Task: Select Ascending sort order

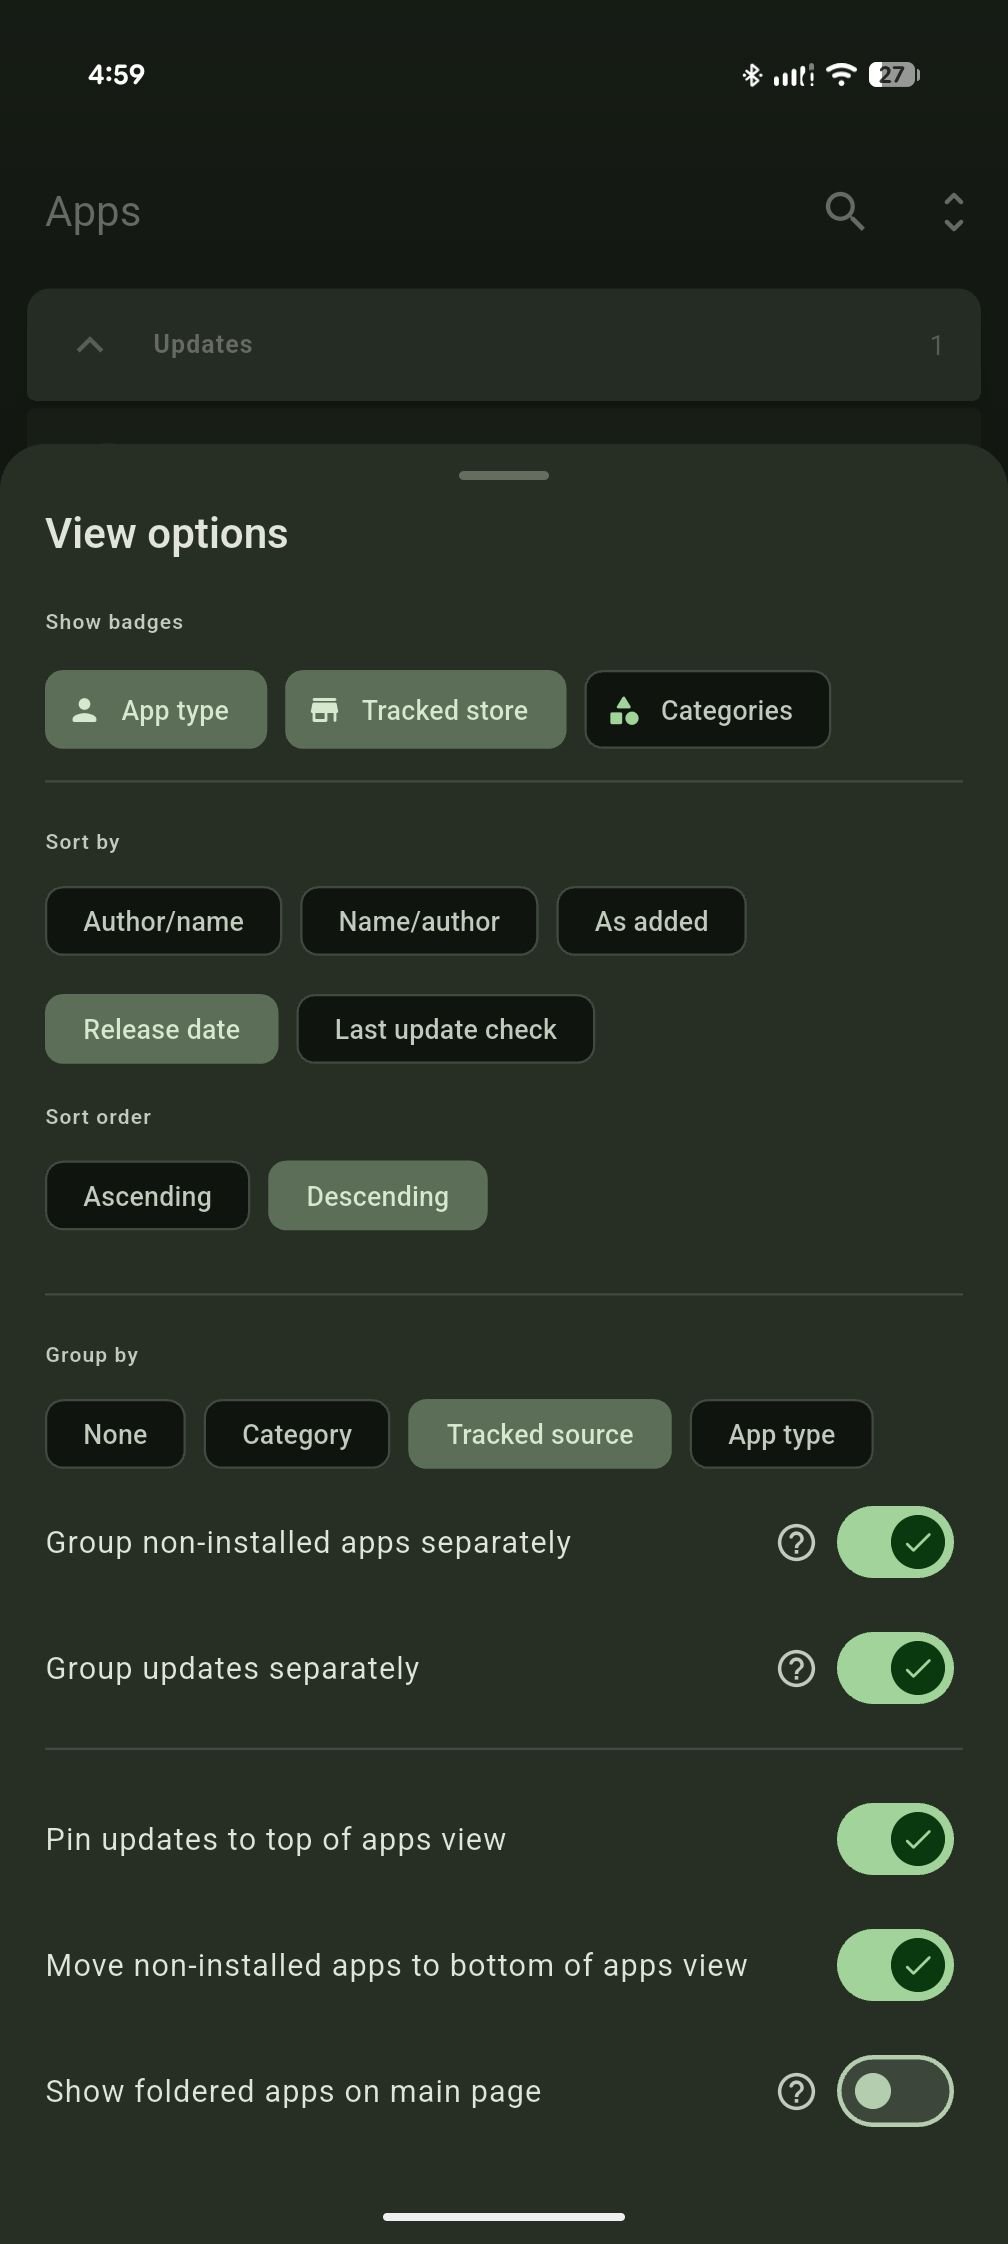Action: coord(147,1196)
